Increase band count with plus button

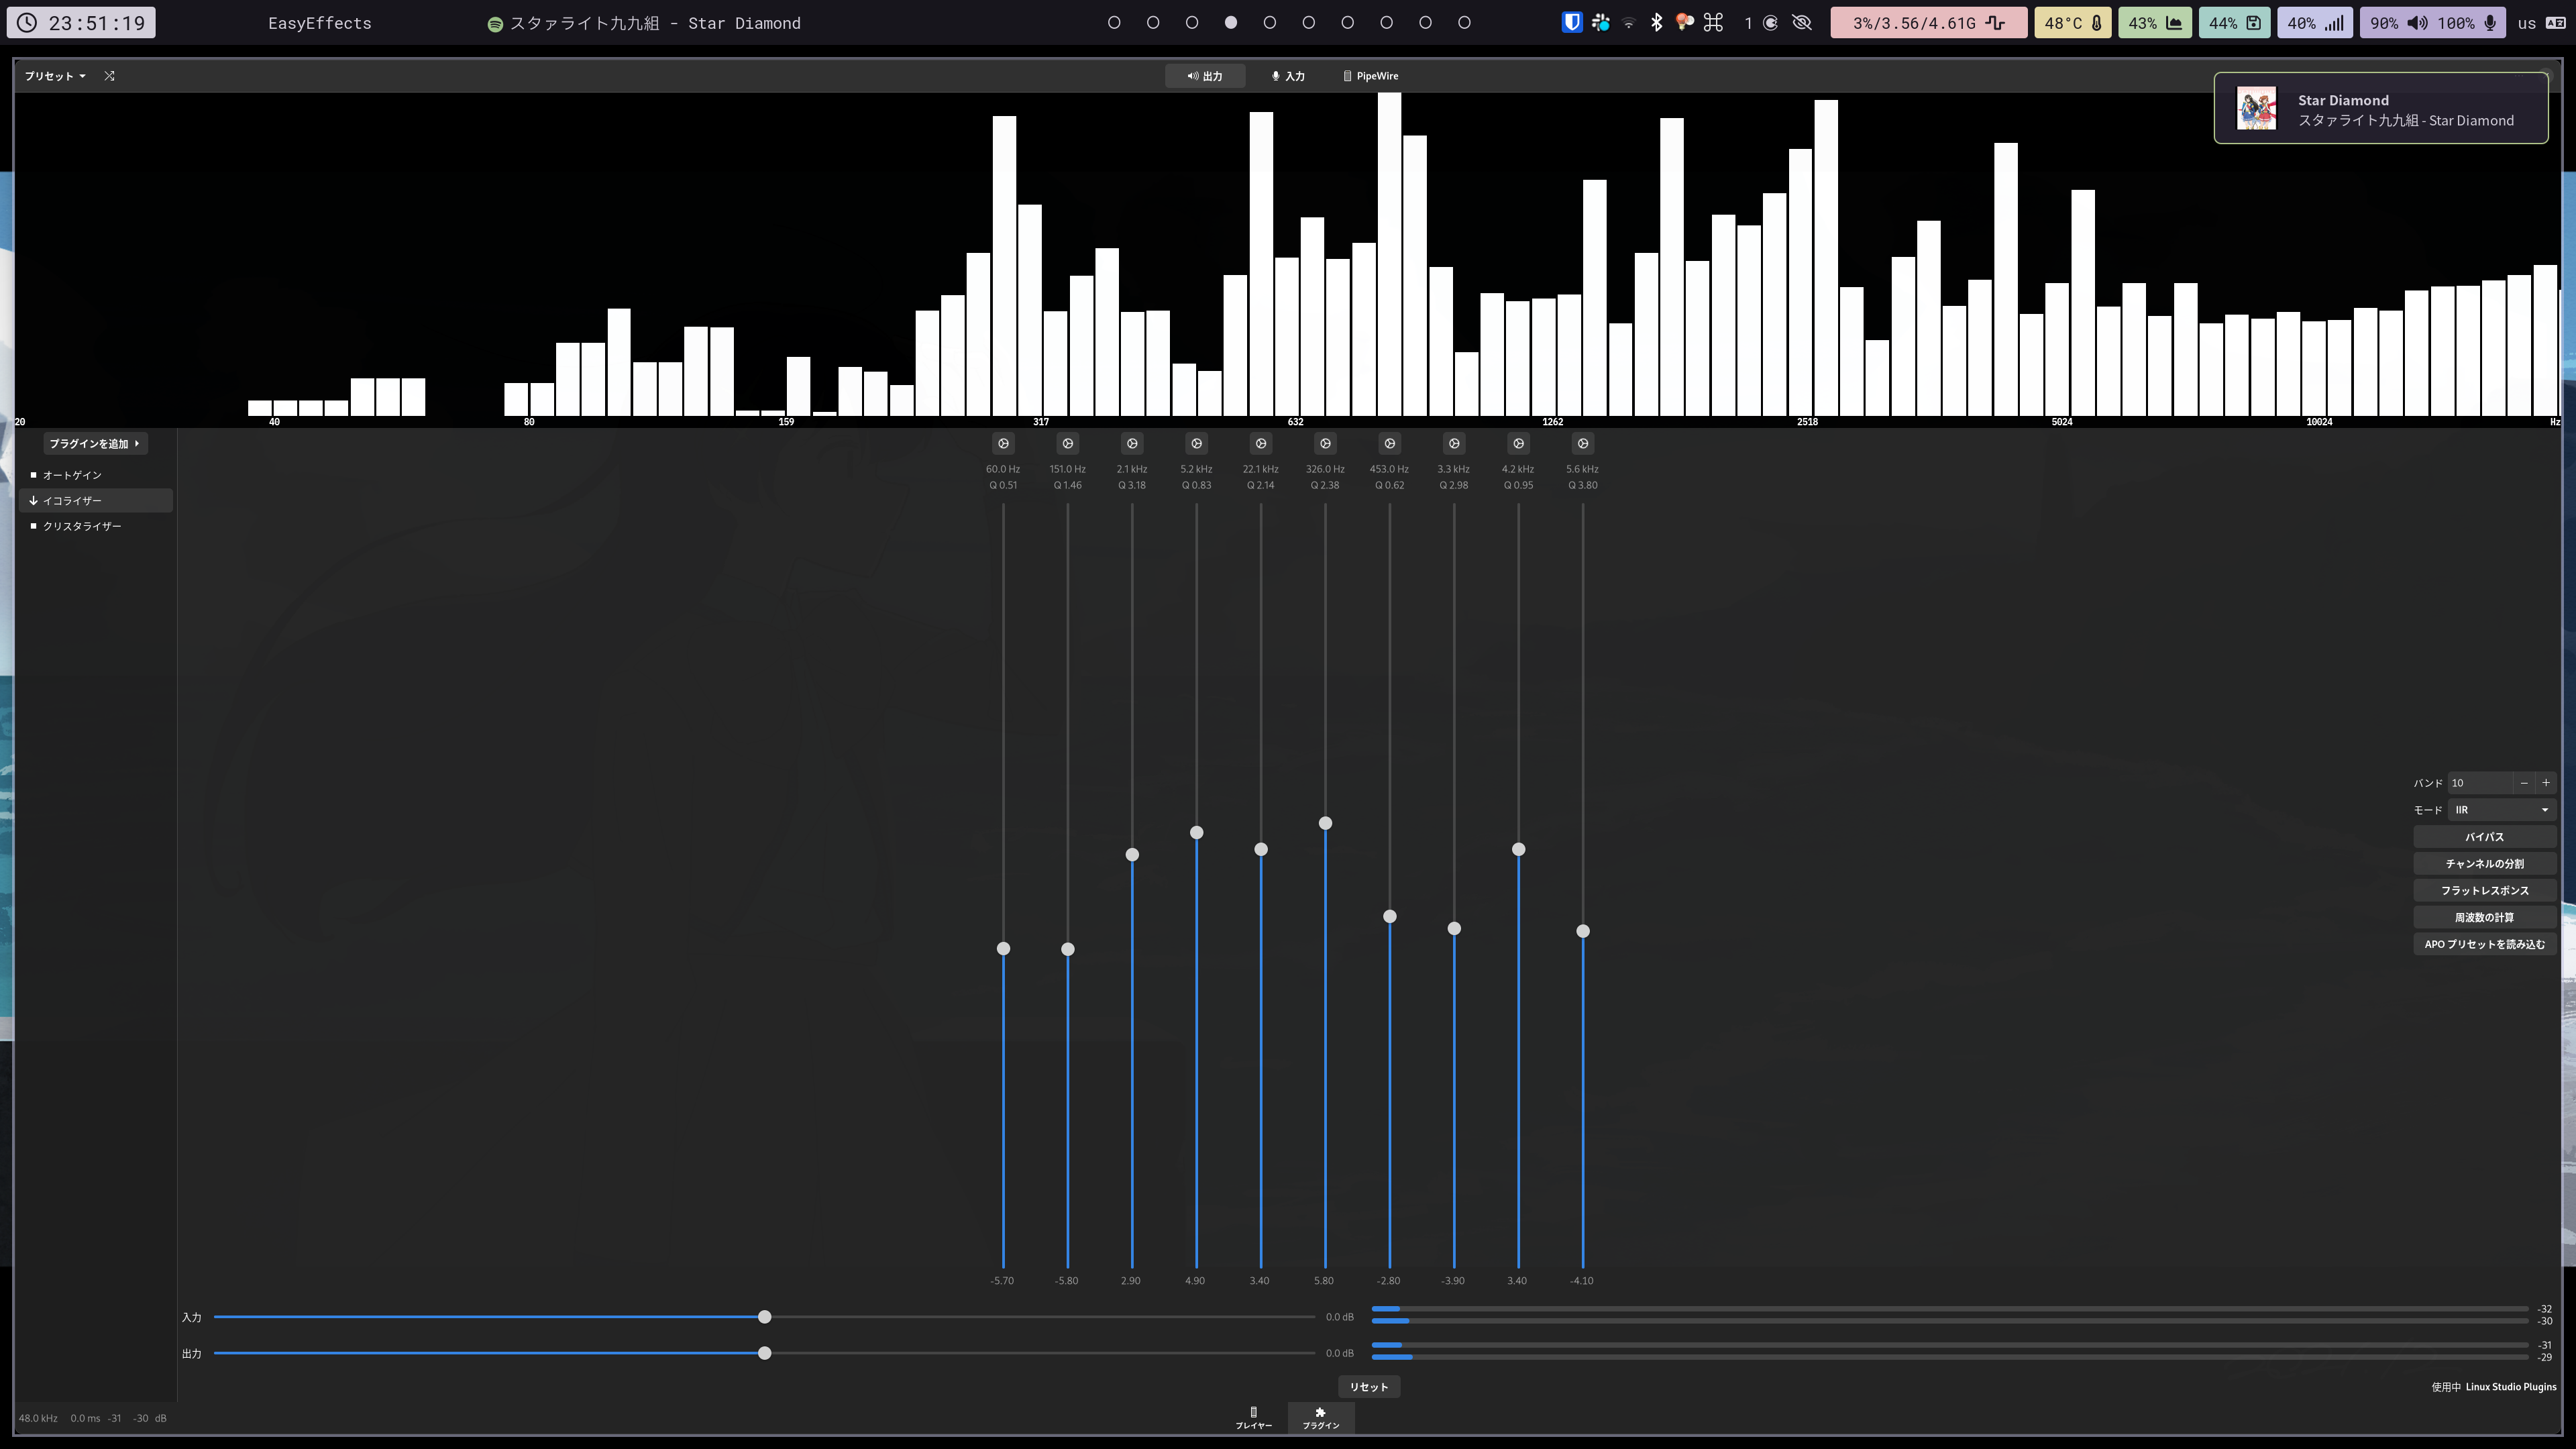2546,783
